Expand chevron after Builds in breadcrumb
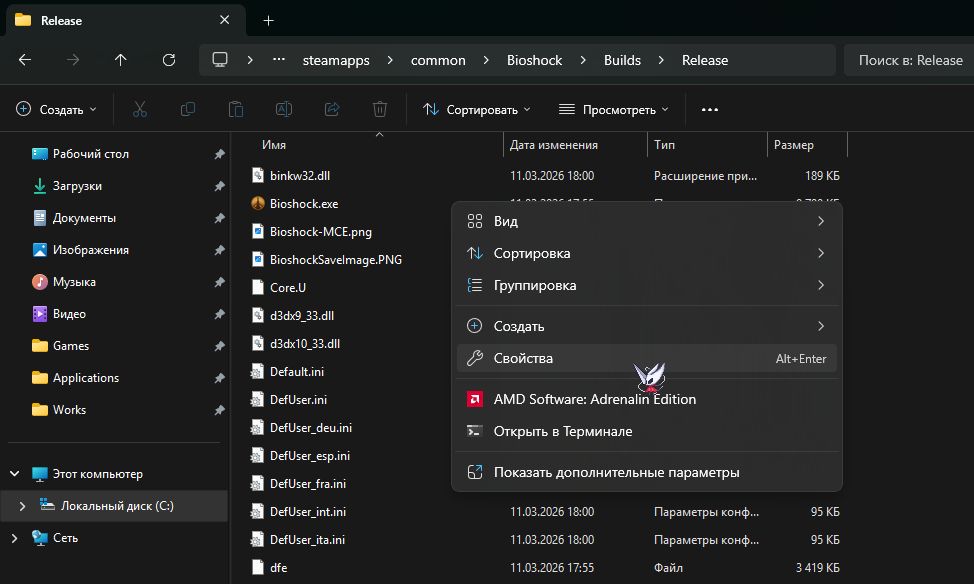974x584 pixels. click(x=661, y=60)
